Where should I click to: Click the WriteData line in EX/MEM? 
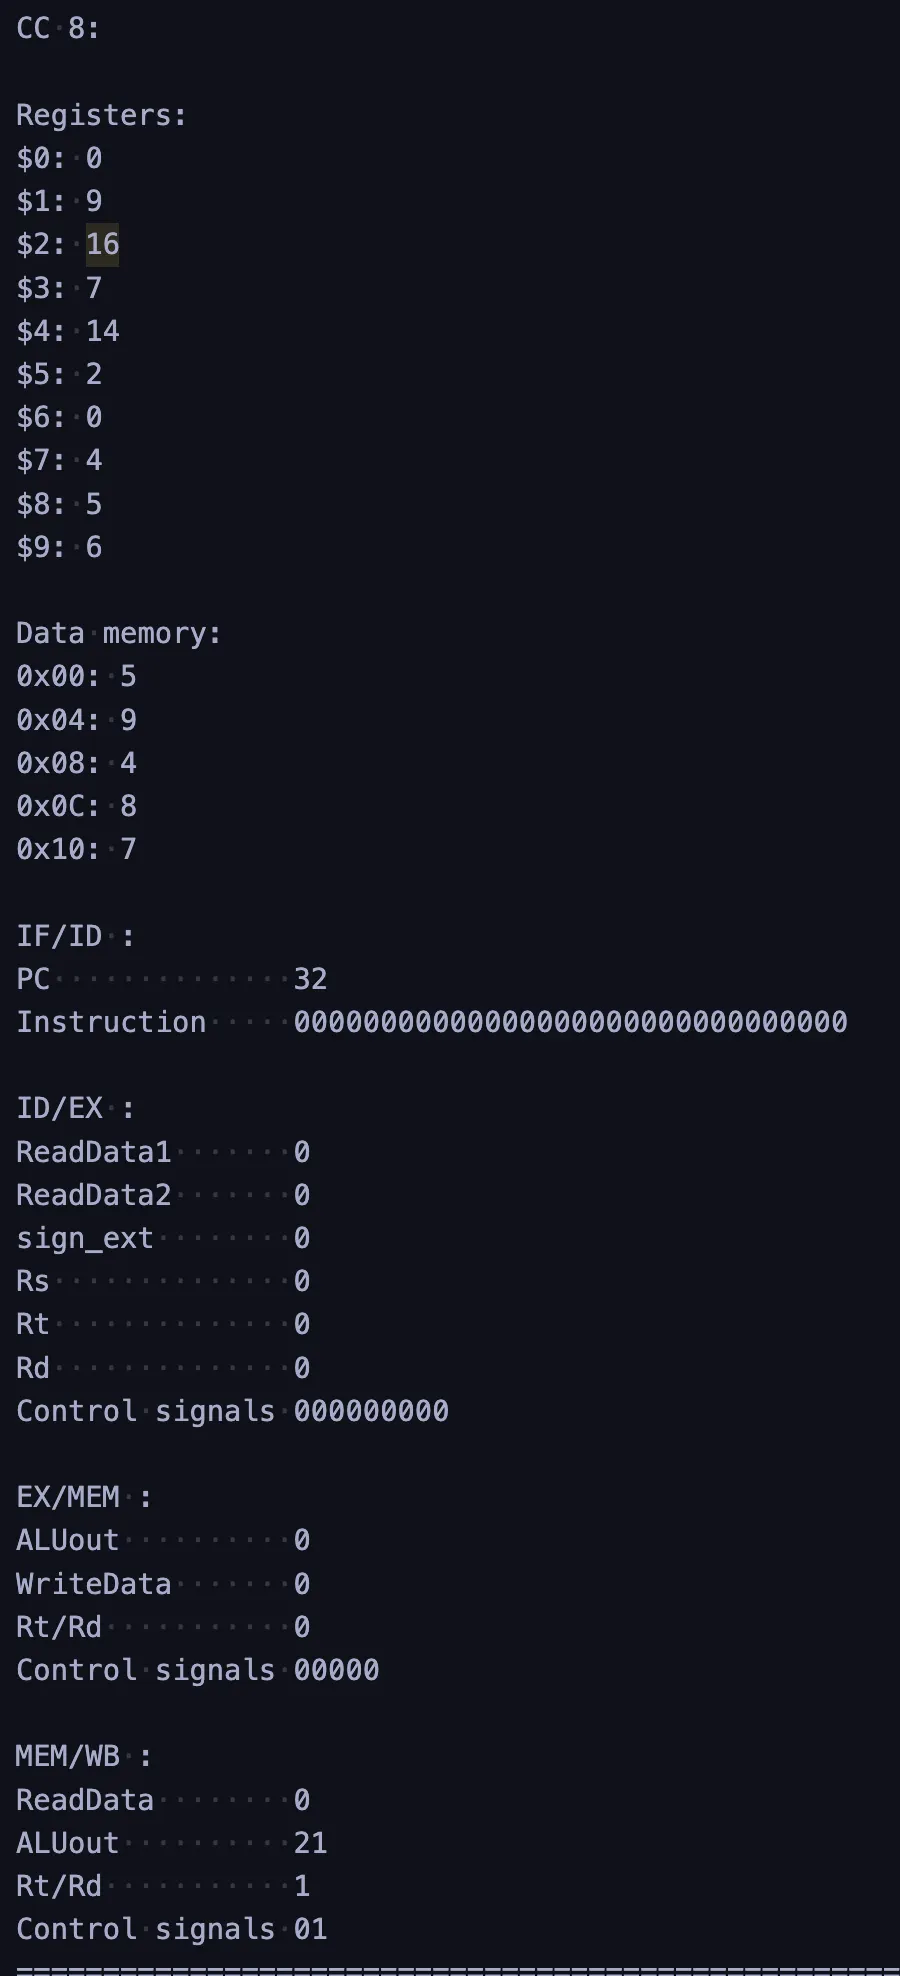pos(163,1584)
